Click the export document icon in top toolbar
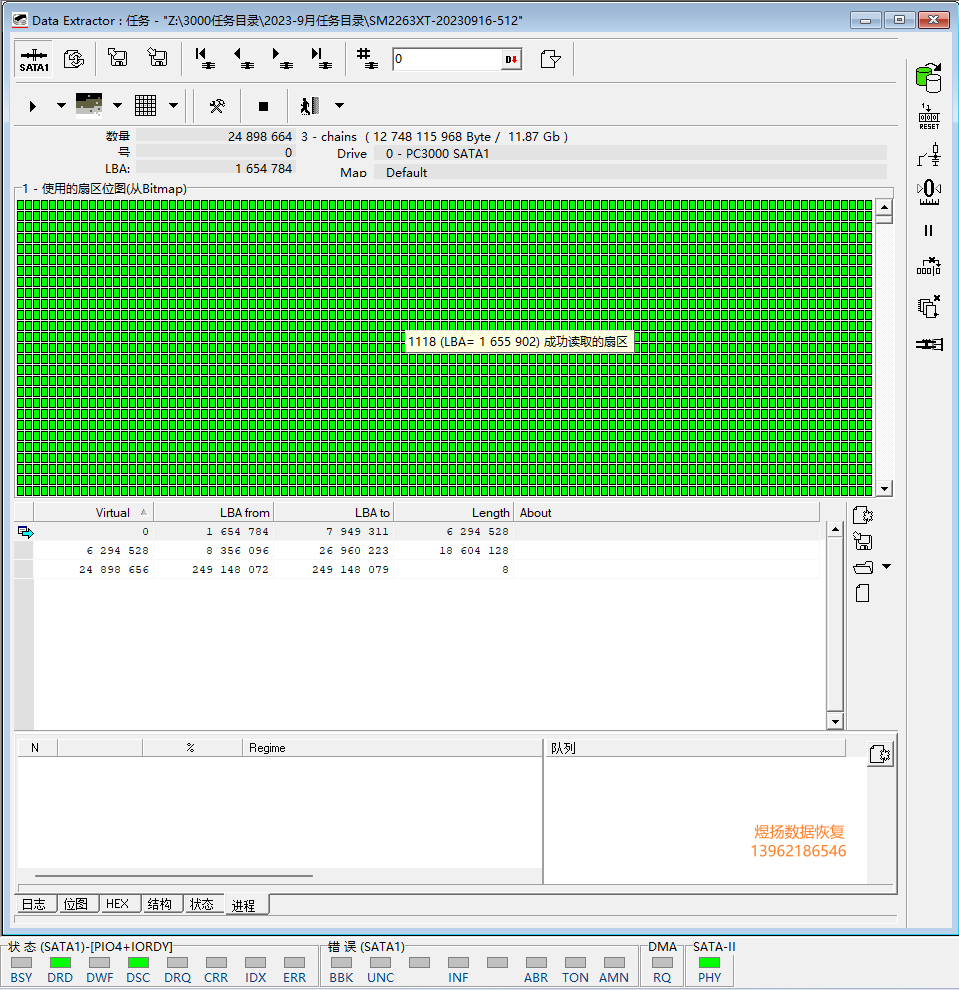 point(551,59)
